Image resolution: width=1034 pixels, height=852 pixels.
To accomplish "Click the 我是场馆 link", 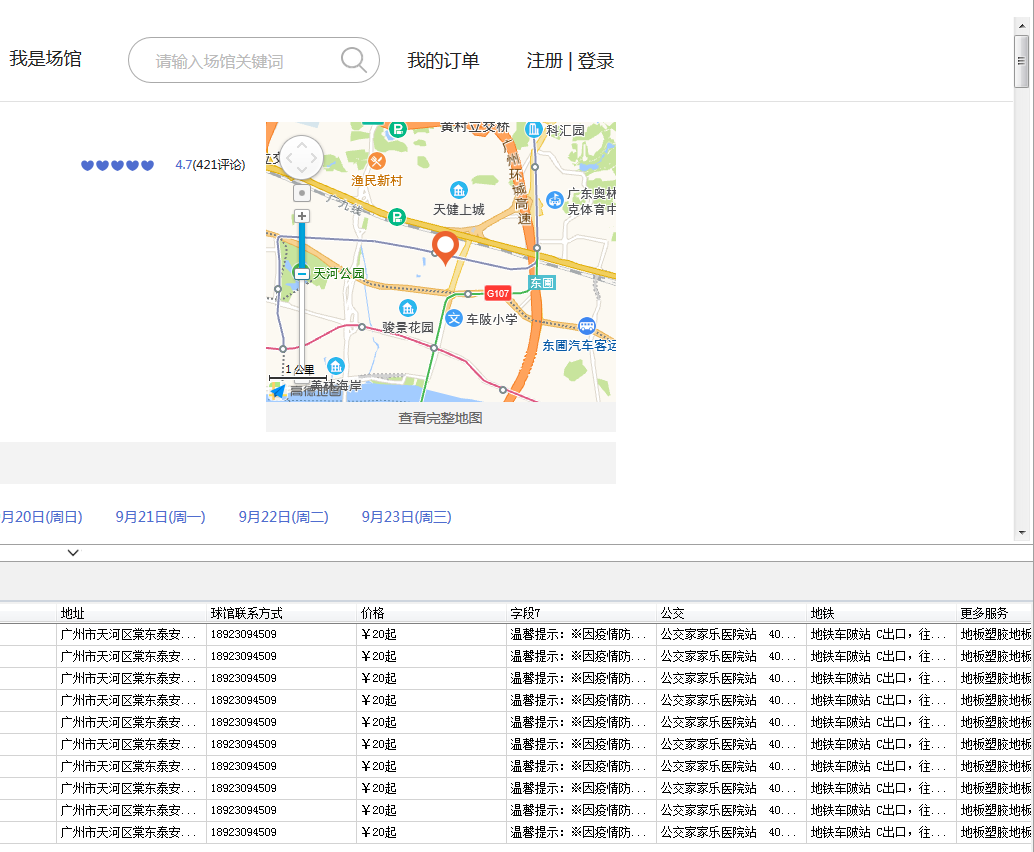I will point(46,59).
